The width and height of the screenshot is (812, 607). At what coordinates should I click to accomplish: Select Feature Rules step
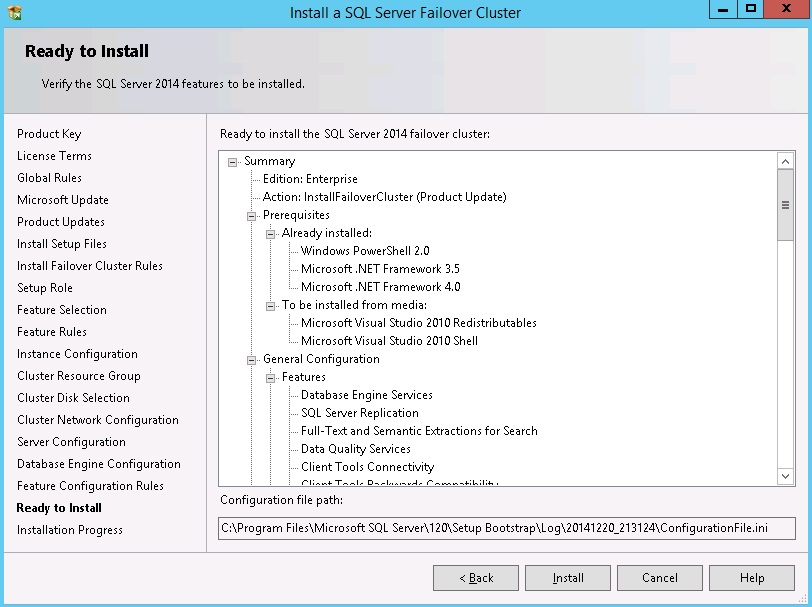[x=52, y=332]
